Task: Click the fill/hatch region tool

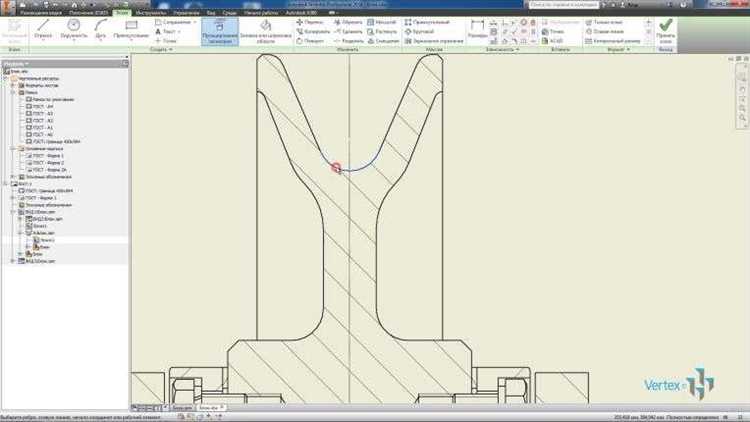Action: (x=264, y=31)
